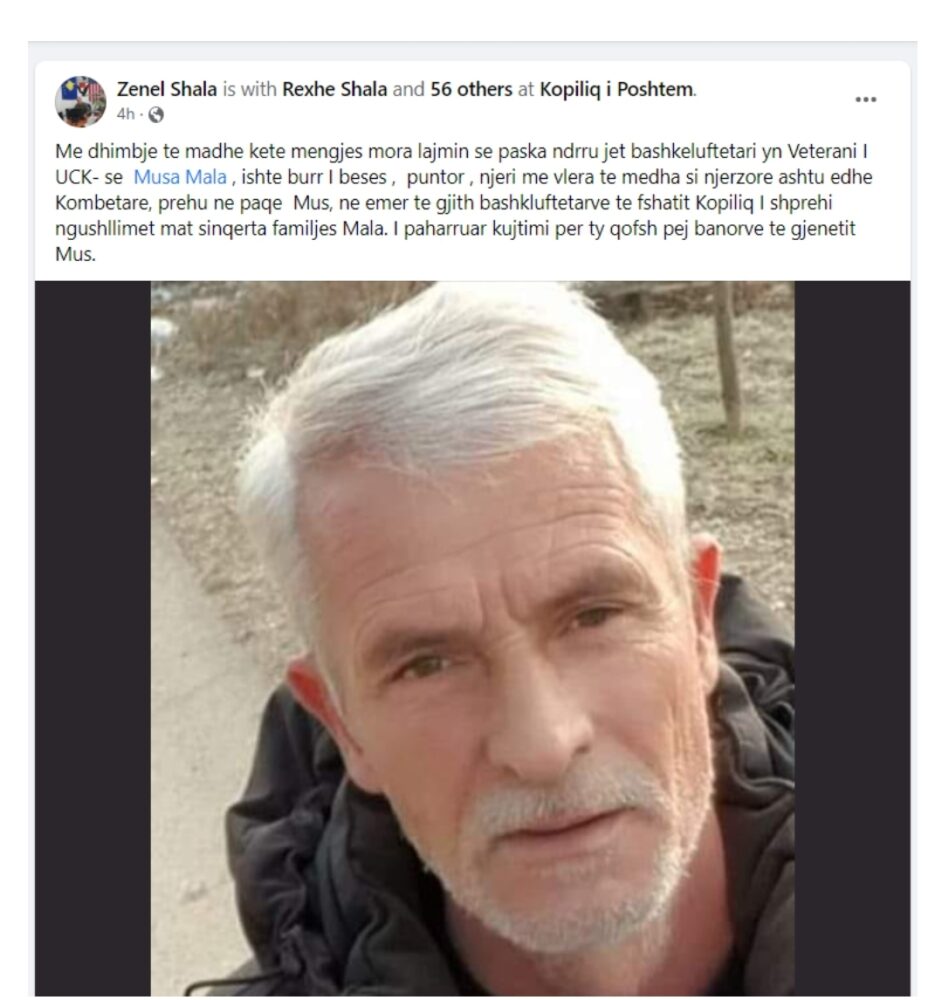Open the post via the 4h timestamp
The width and height of the screenshot is (942, 1000).
pos(125,114)
